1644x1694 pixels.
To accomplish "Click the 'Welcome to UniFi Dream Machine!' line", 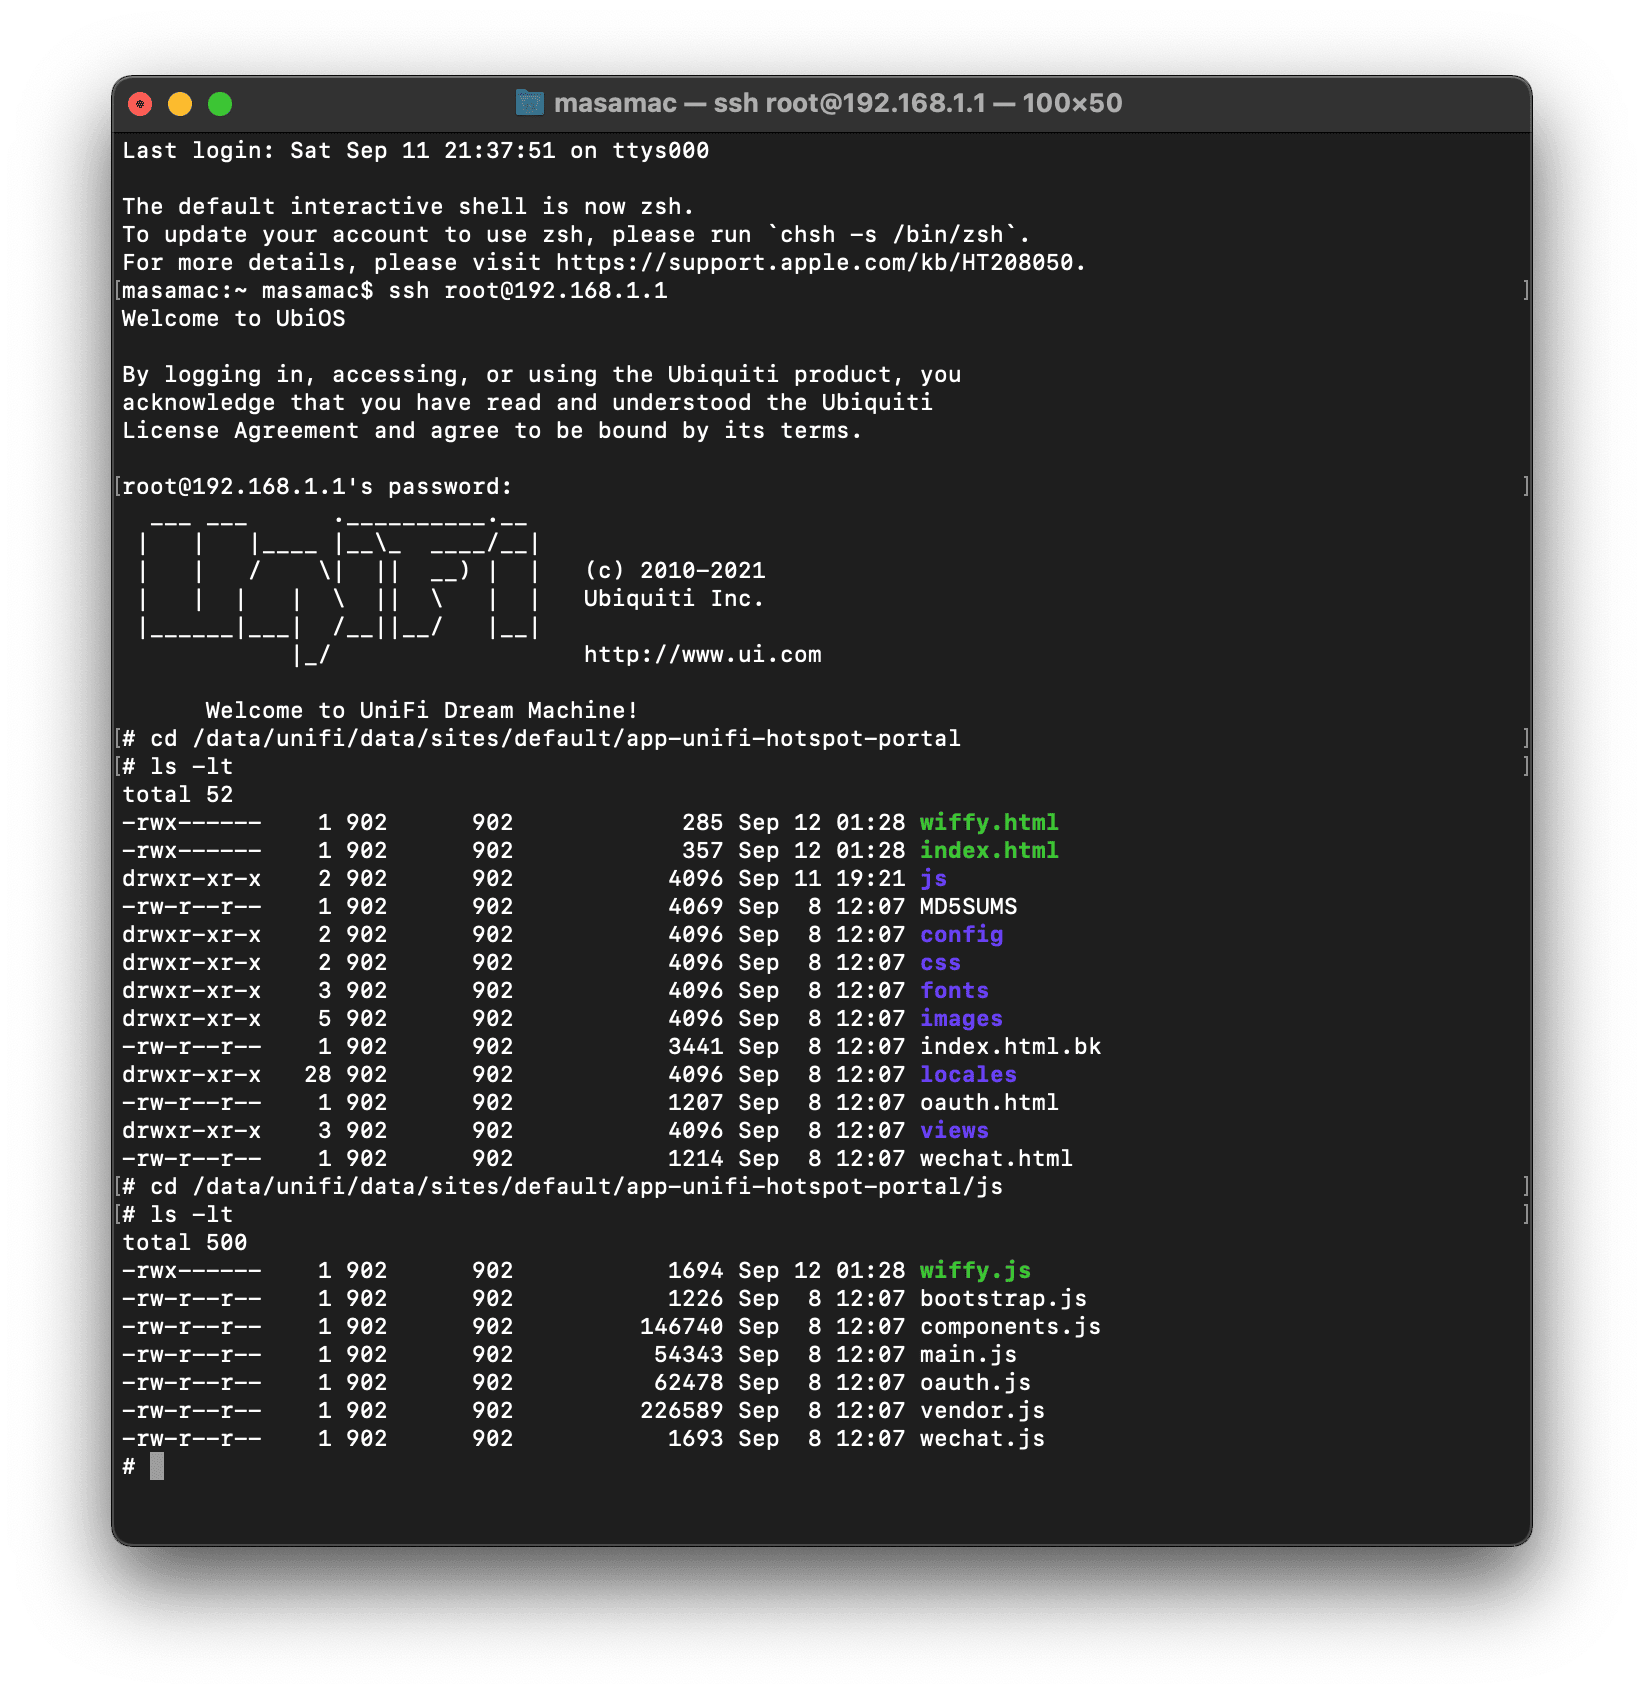I will [x=421, y=711].
